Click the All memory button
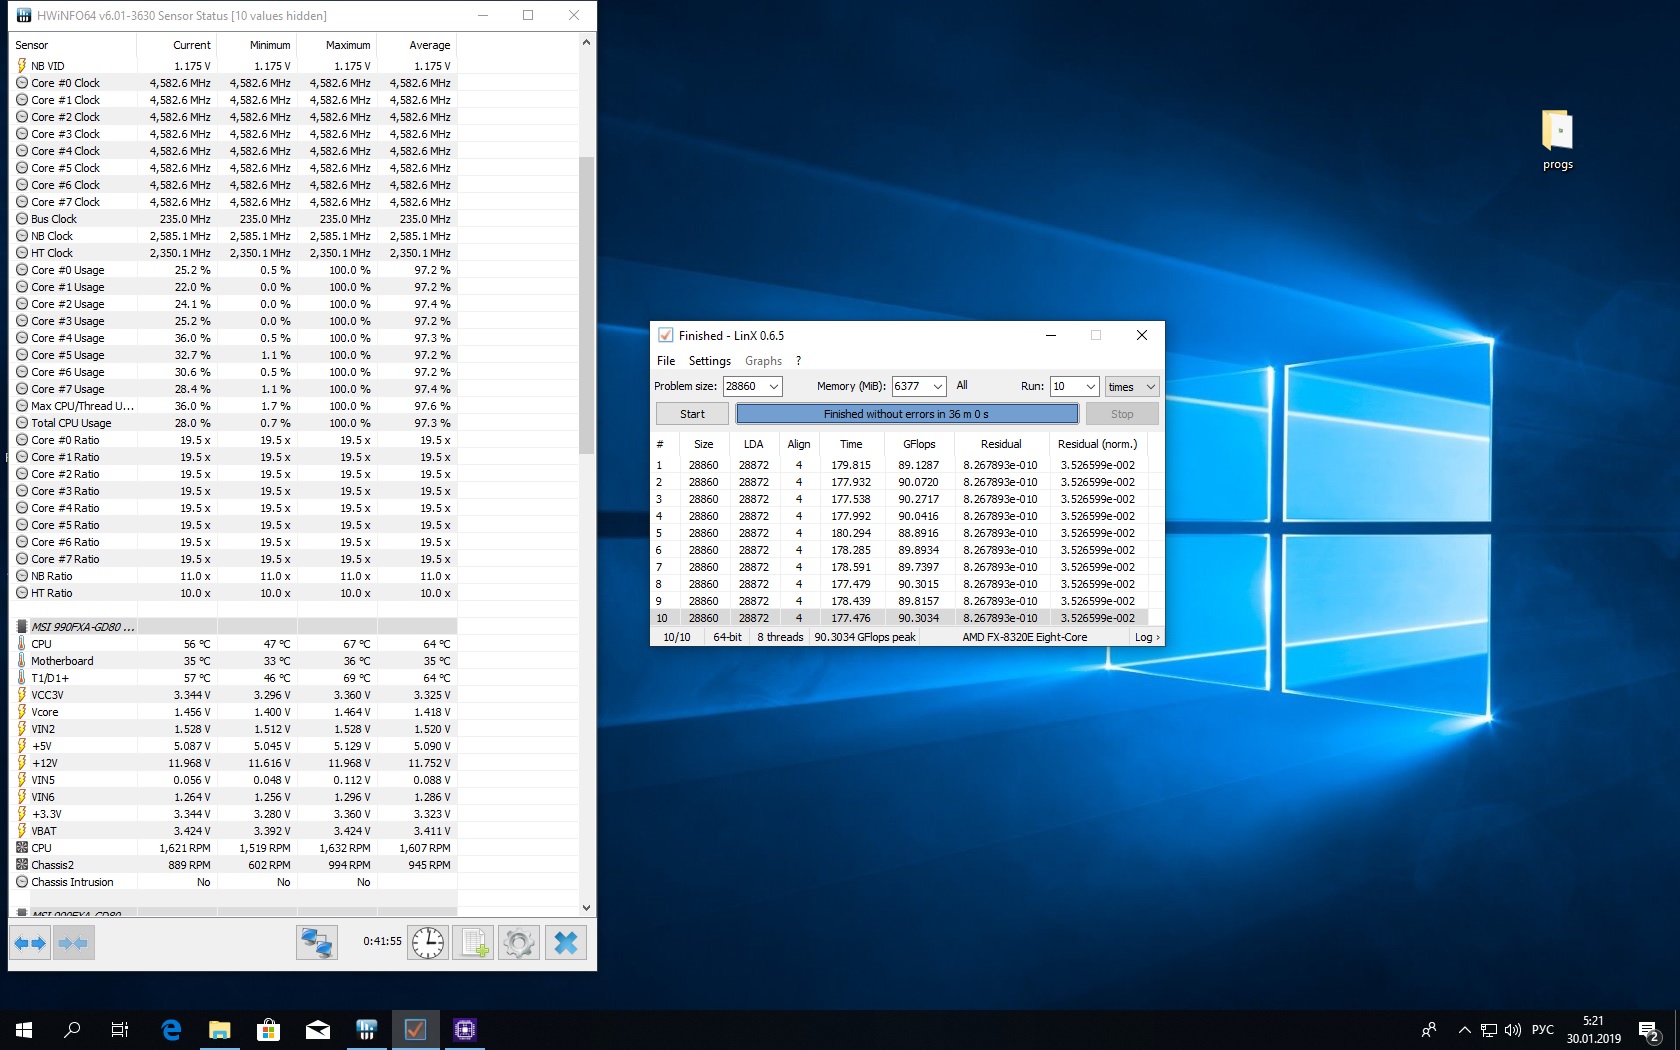 (x=962, y=386)
